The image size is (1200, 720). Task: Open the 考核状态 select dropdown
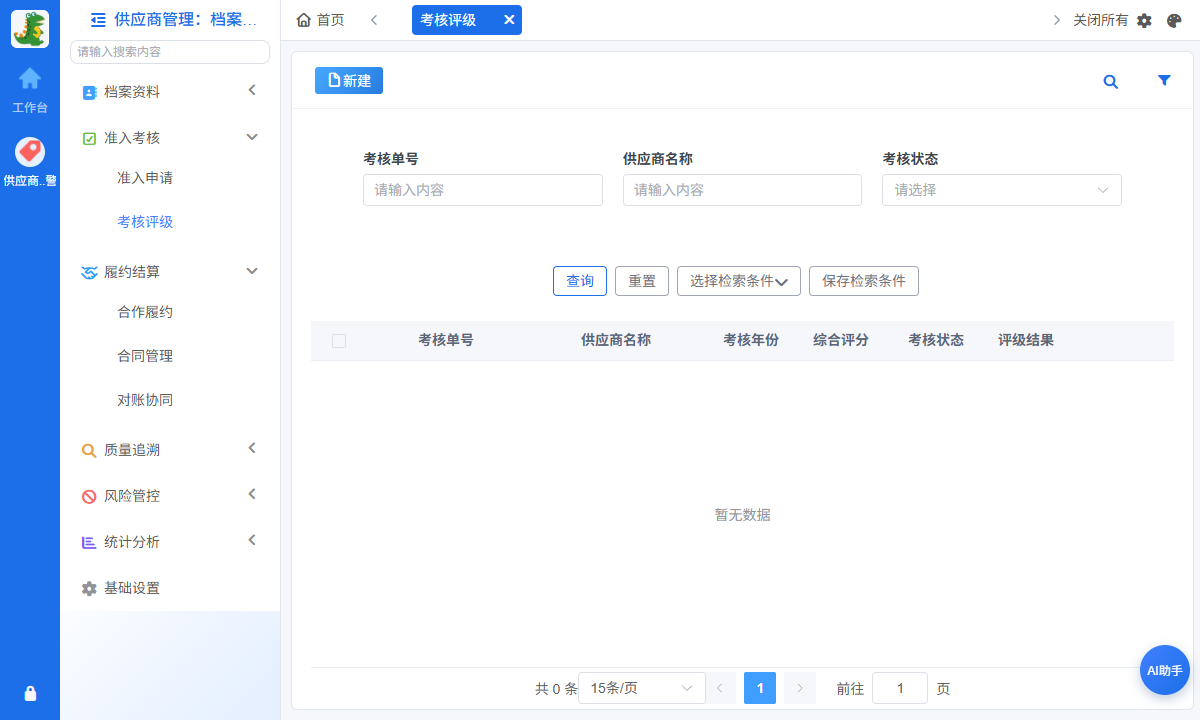point(1001,190)
